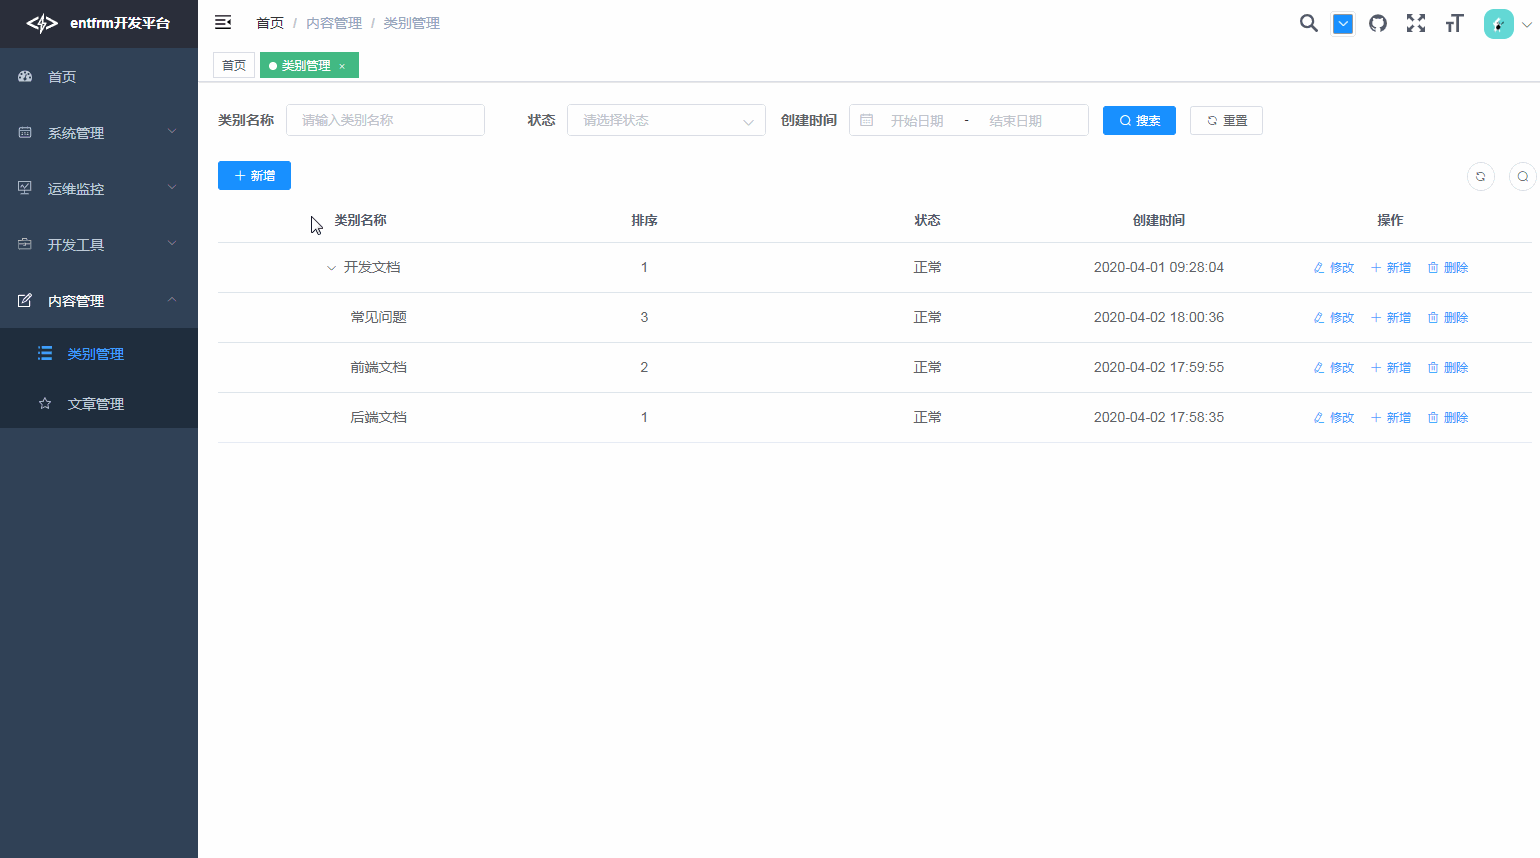Click 修改 on the 前端文档 row
The width and height of the screenshot is (1540, 858).
1334,367
